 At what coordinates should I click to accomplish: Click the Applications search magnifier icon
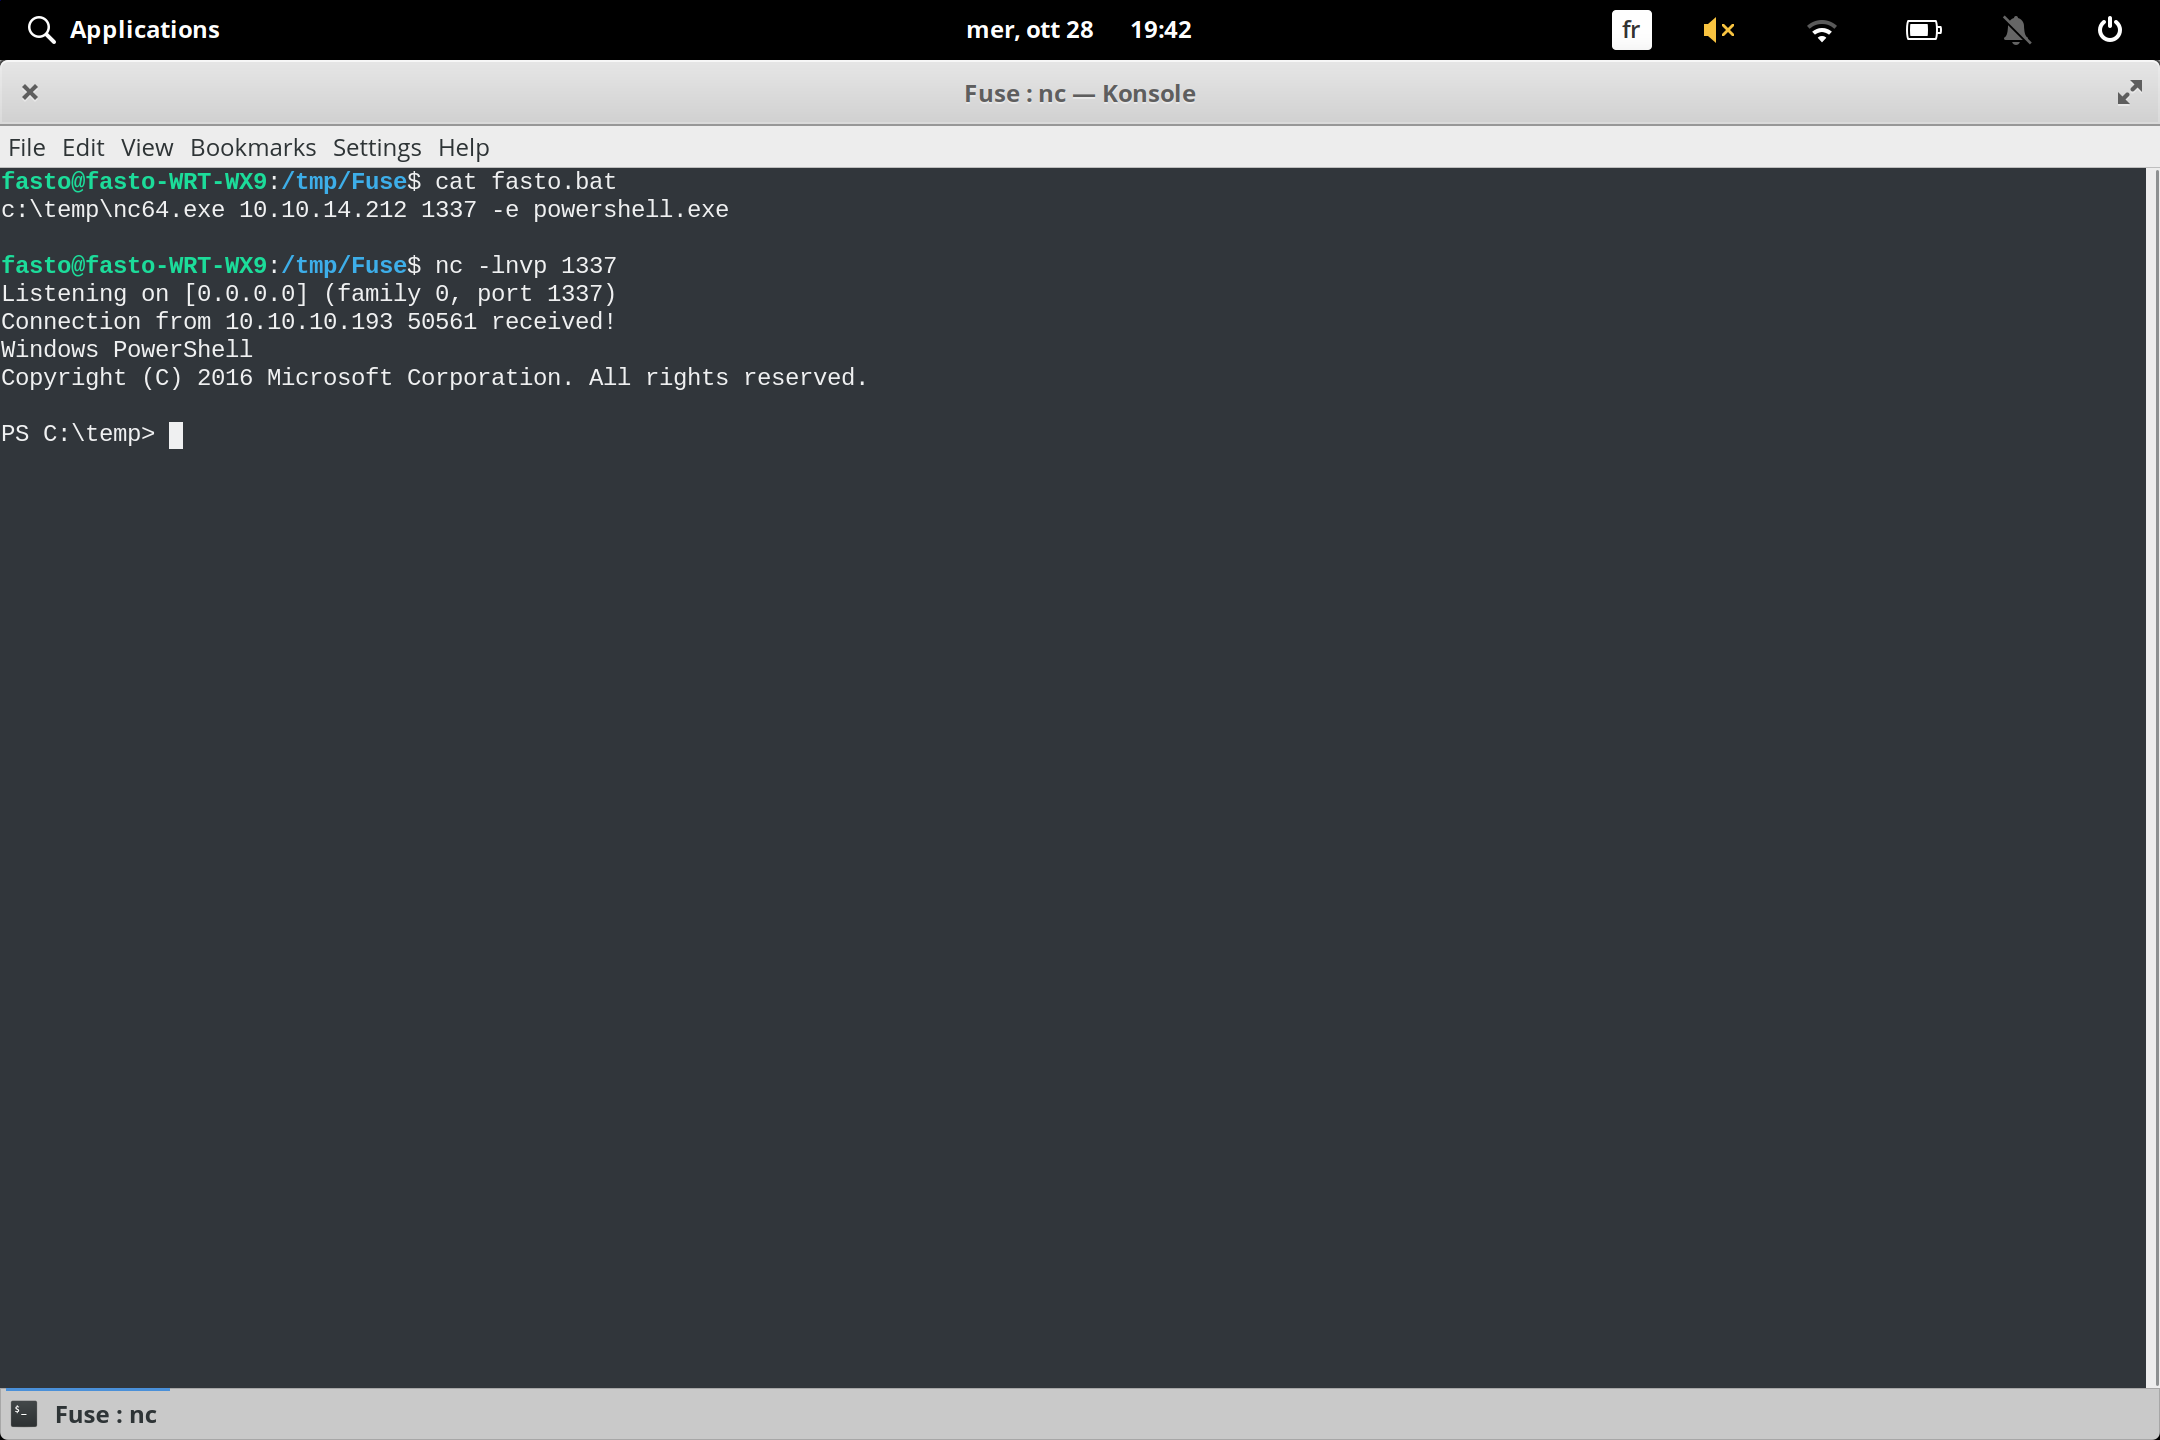pos(41,29)
